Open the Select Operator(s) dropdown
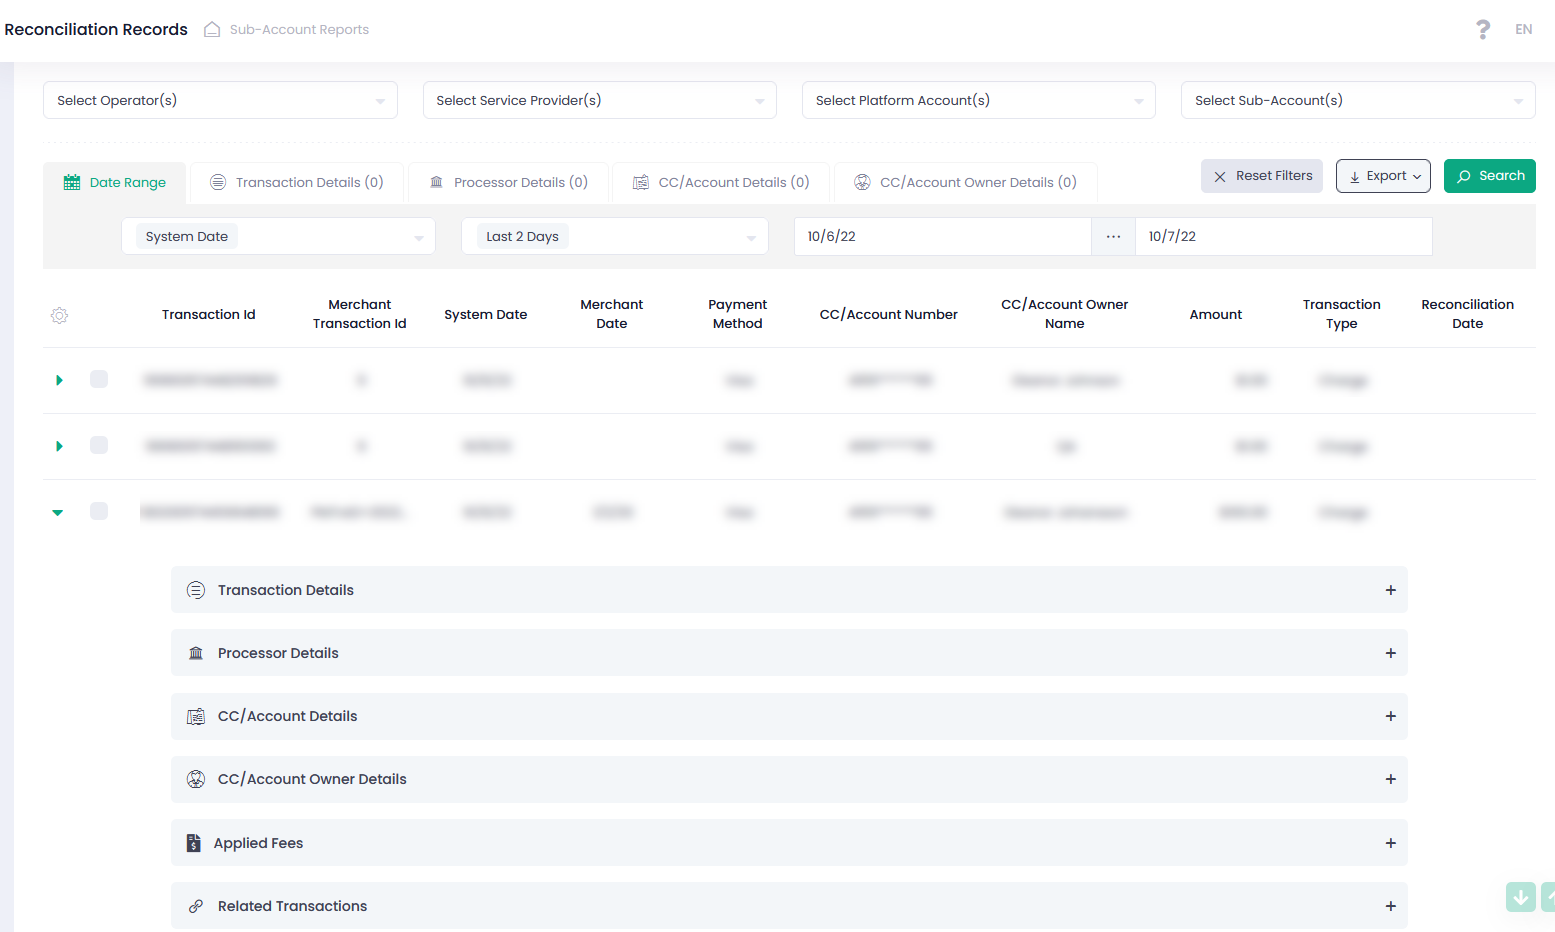This screenshot has height=932, width=1555. click(220, 100)
